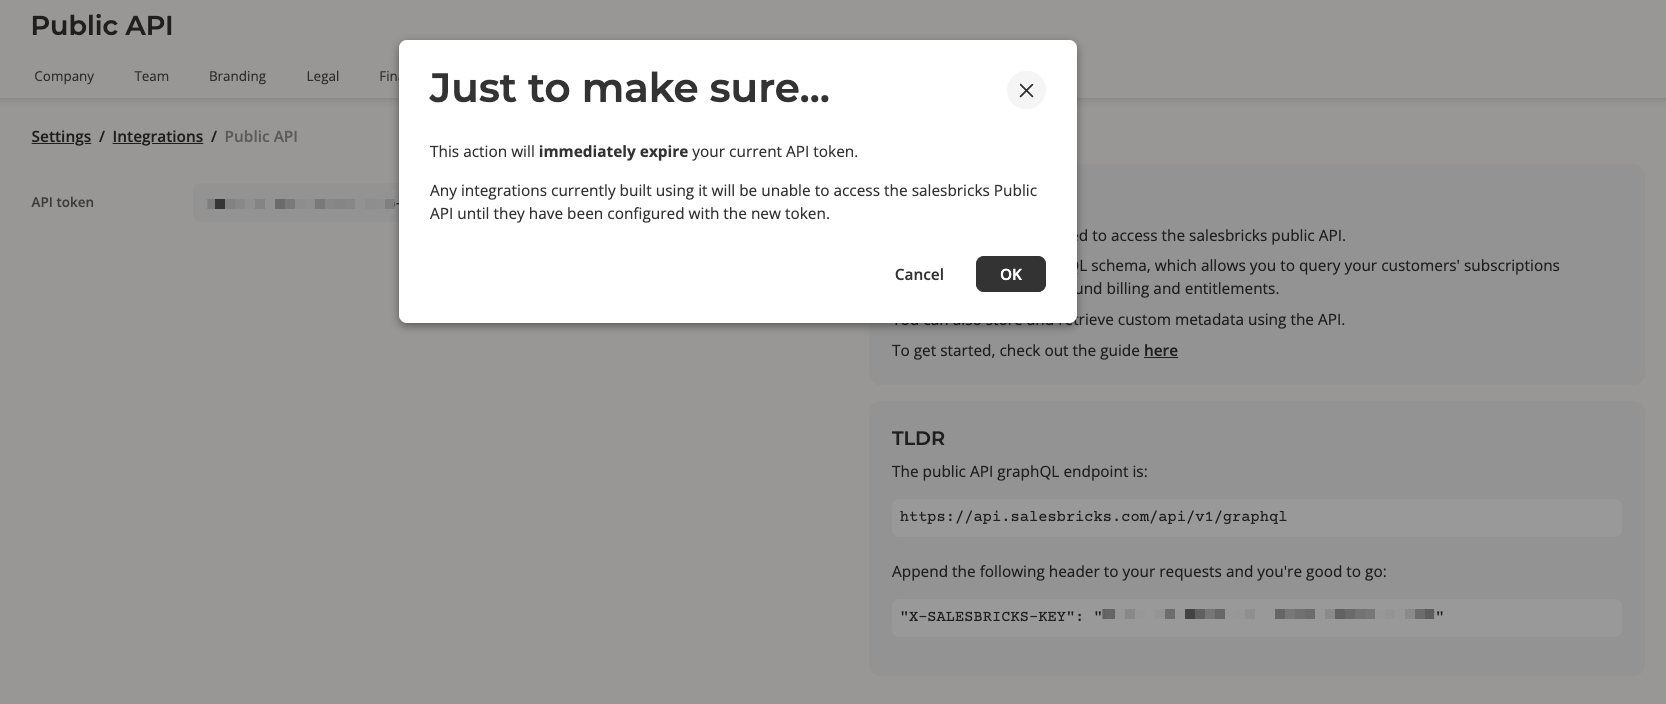This screenshot has height=704, width=1666.
Task: Click the X-SALESBRICKS-KEY header code block
Action: (x=1256, y=617)
